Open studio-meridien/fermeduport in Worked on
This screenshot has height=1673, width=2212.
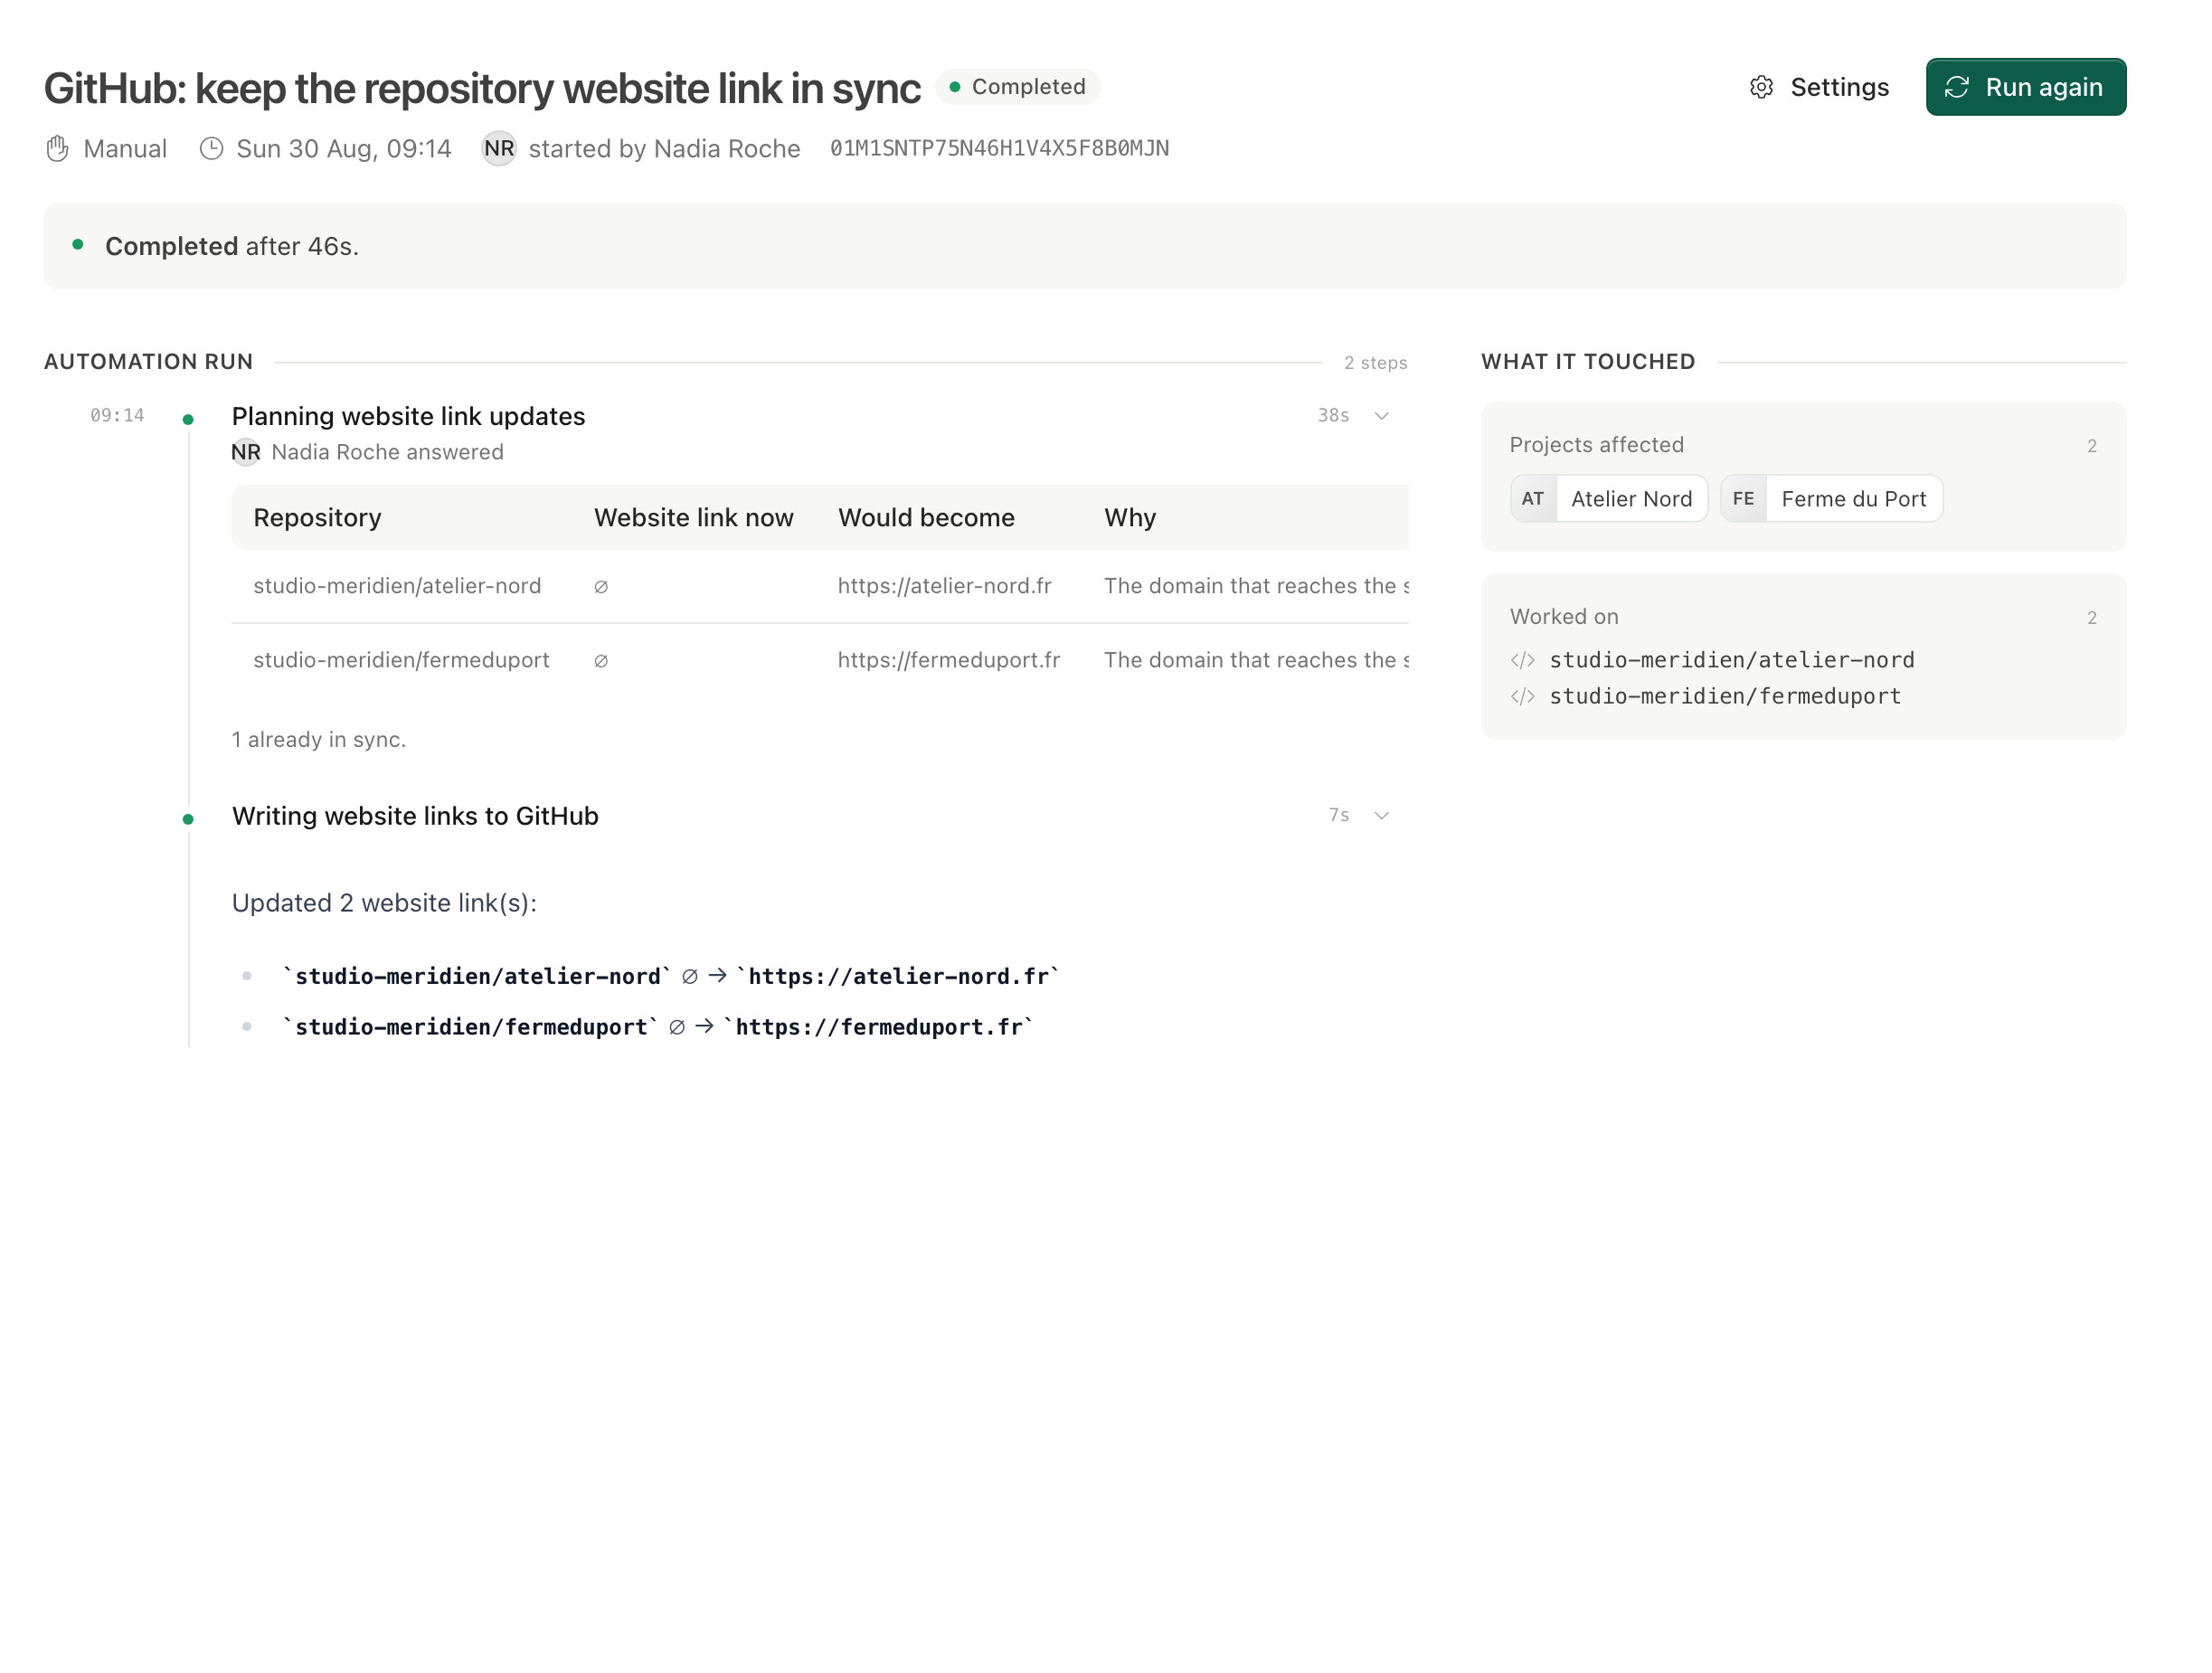[x=1725, y=696]
